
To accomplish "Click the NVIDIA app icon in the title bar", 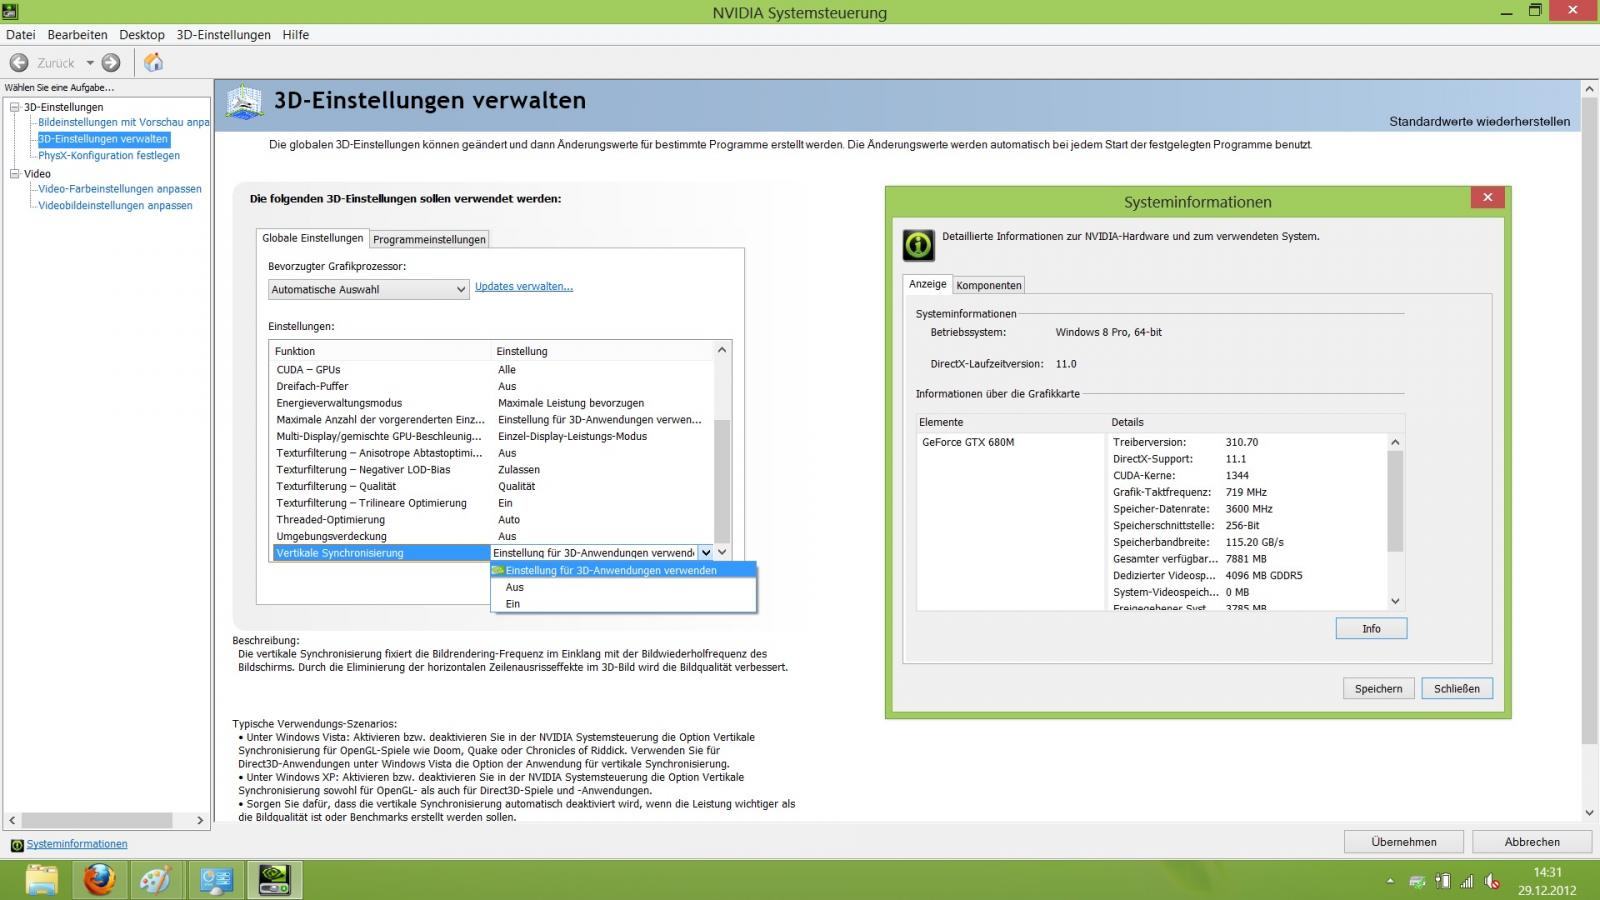I will pos(10,12).
